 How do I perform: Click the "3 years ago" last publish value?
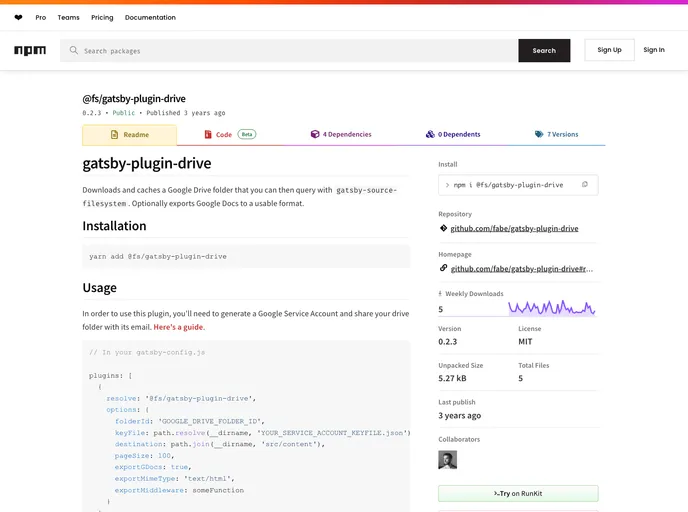459,415
